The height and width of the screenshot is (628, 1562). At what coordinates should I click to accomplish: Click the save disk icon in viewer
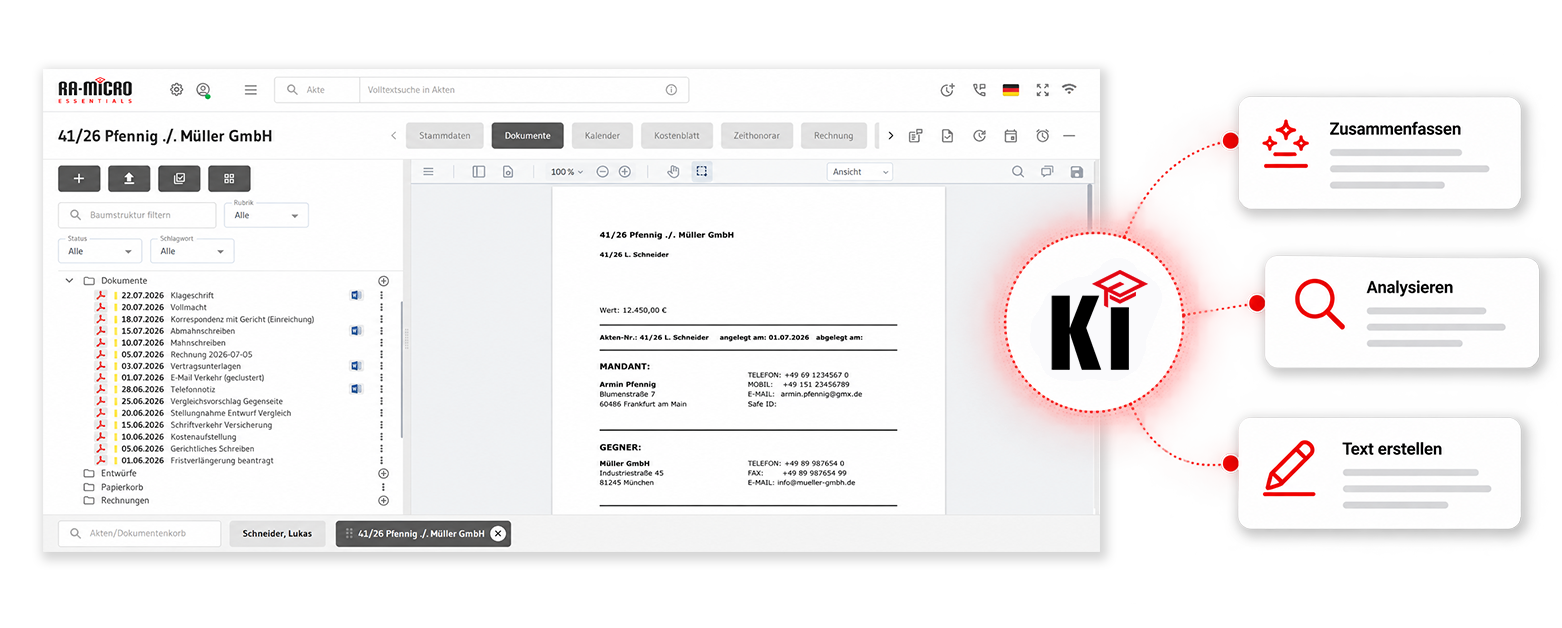point(1076,172)
